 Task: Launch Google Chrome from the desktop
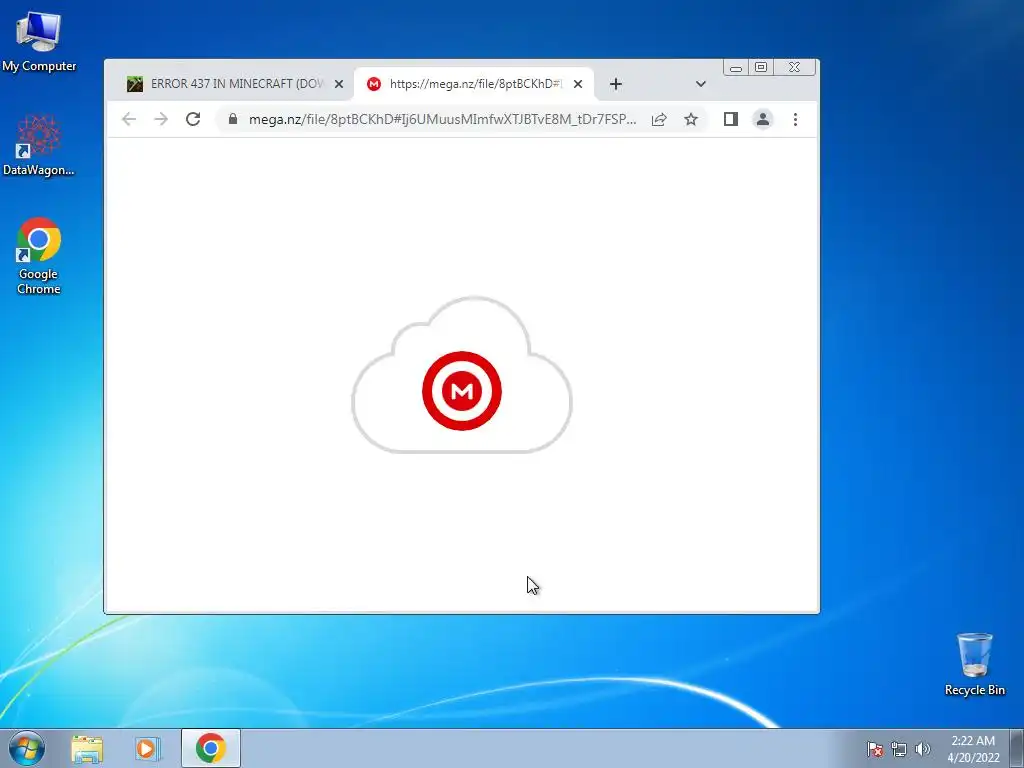39,256
